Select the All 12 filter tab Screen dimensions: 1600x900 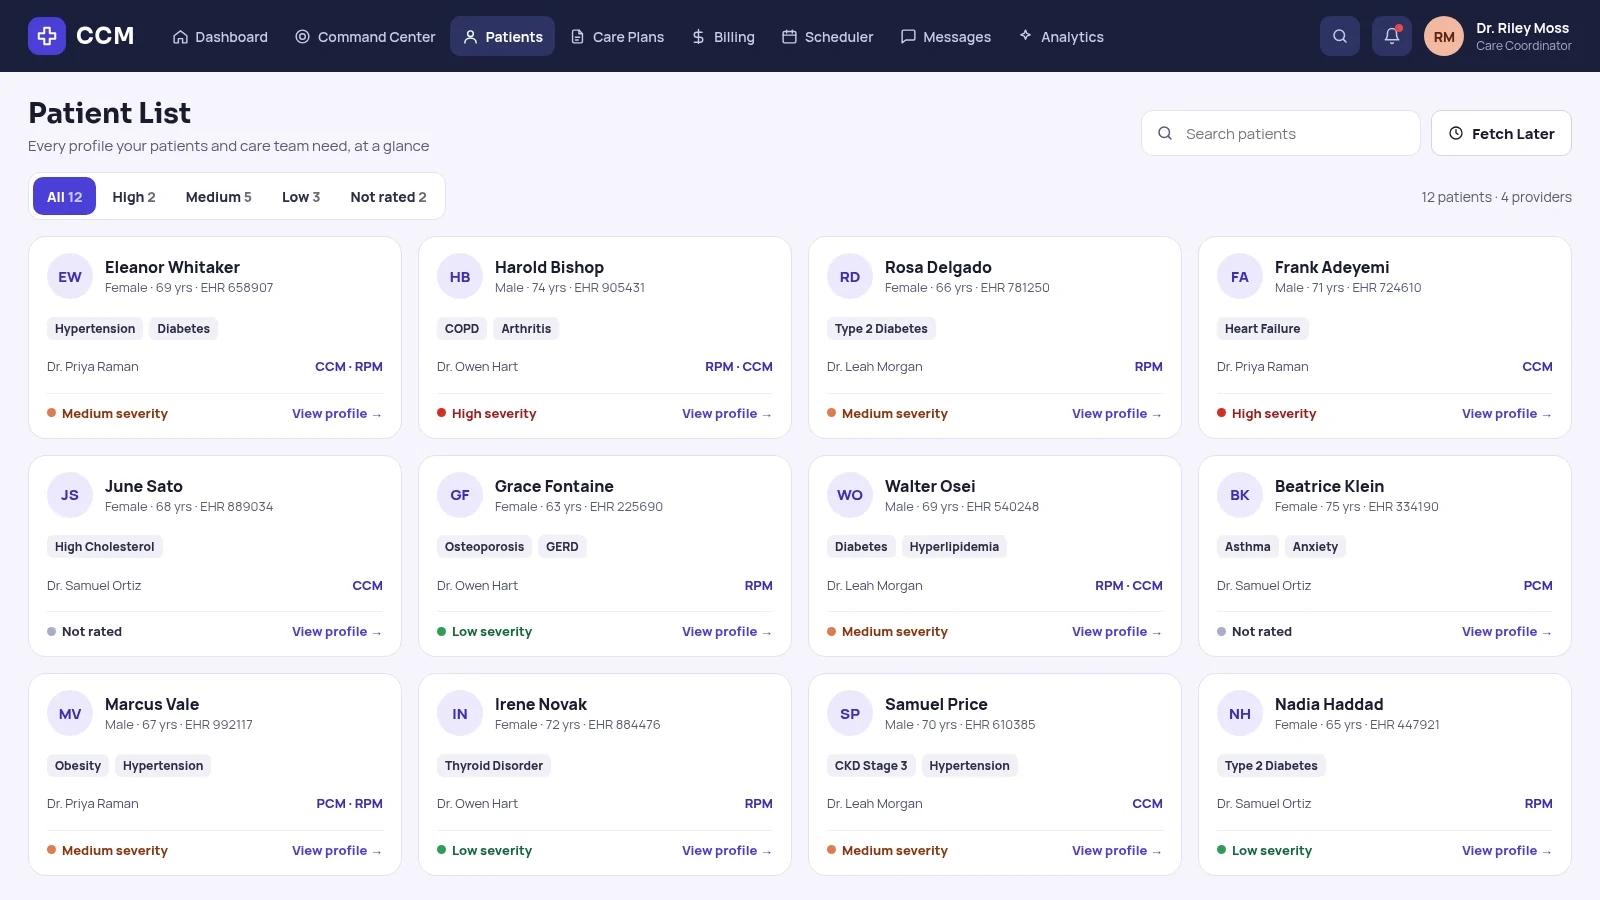64,196
